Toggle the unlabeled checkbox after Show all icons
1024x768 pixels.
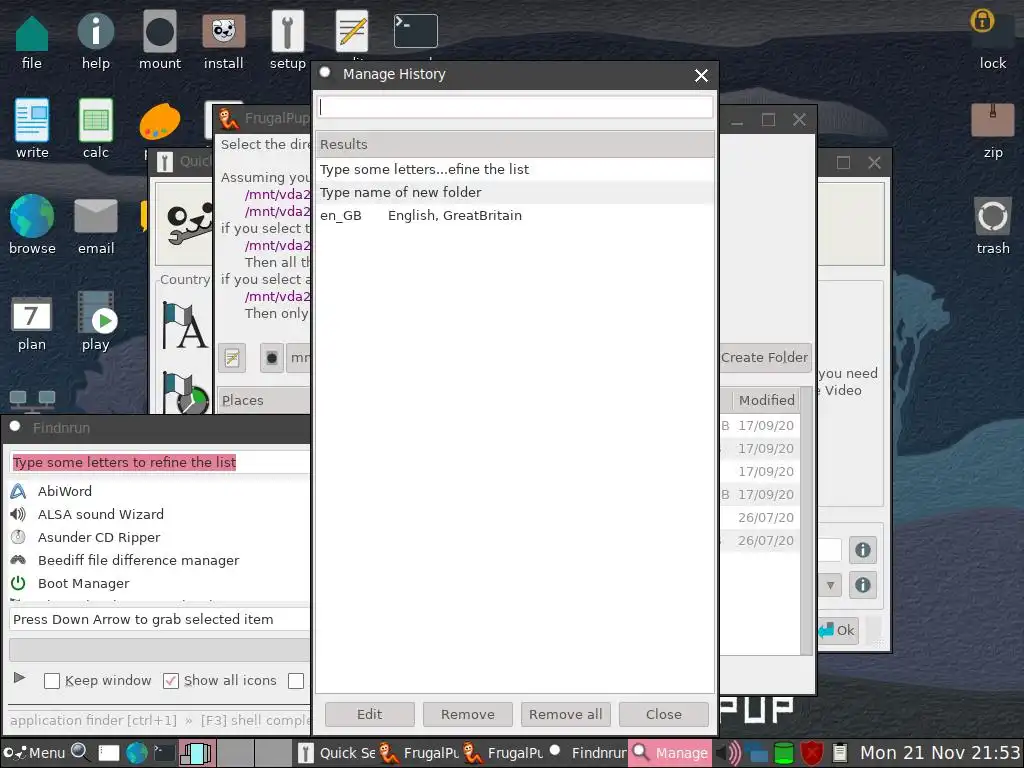click(x=296, y=681)
